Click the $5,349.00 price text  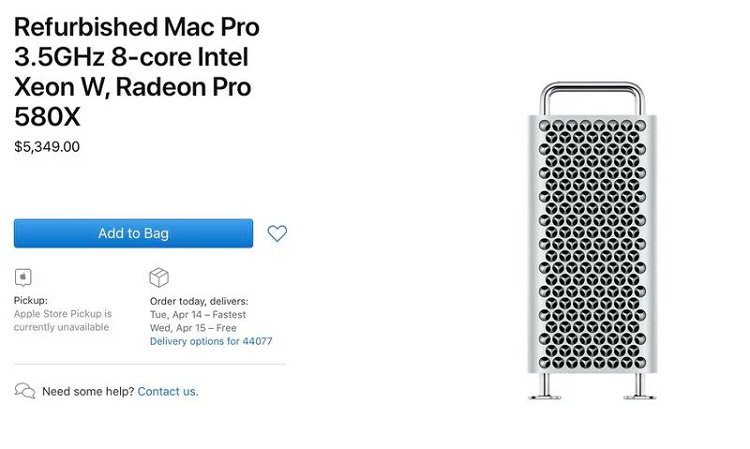click(x=47, y=147)
